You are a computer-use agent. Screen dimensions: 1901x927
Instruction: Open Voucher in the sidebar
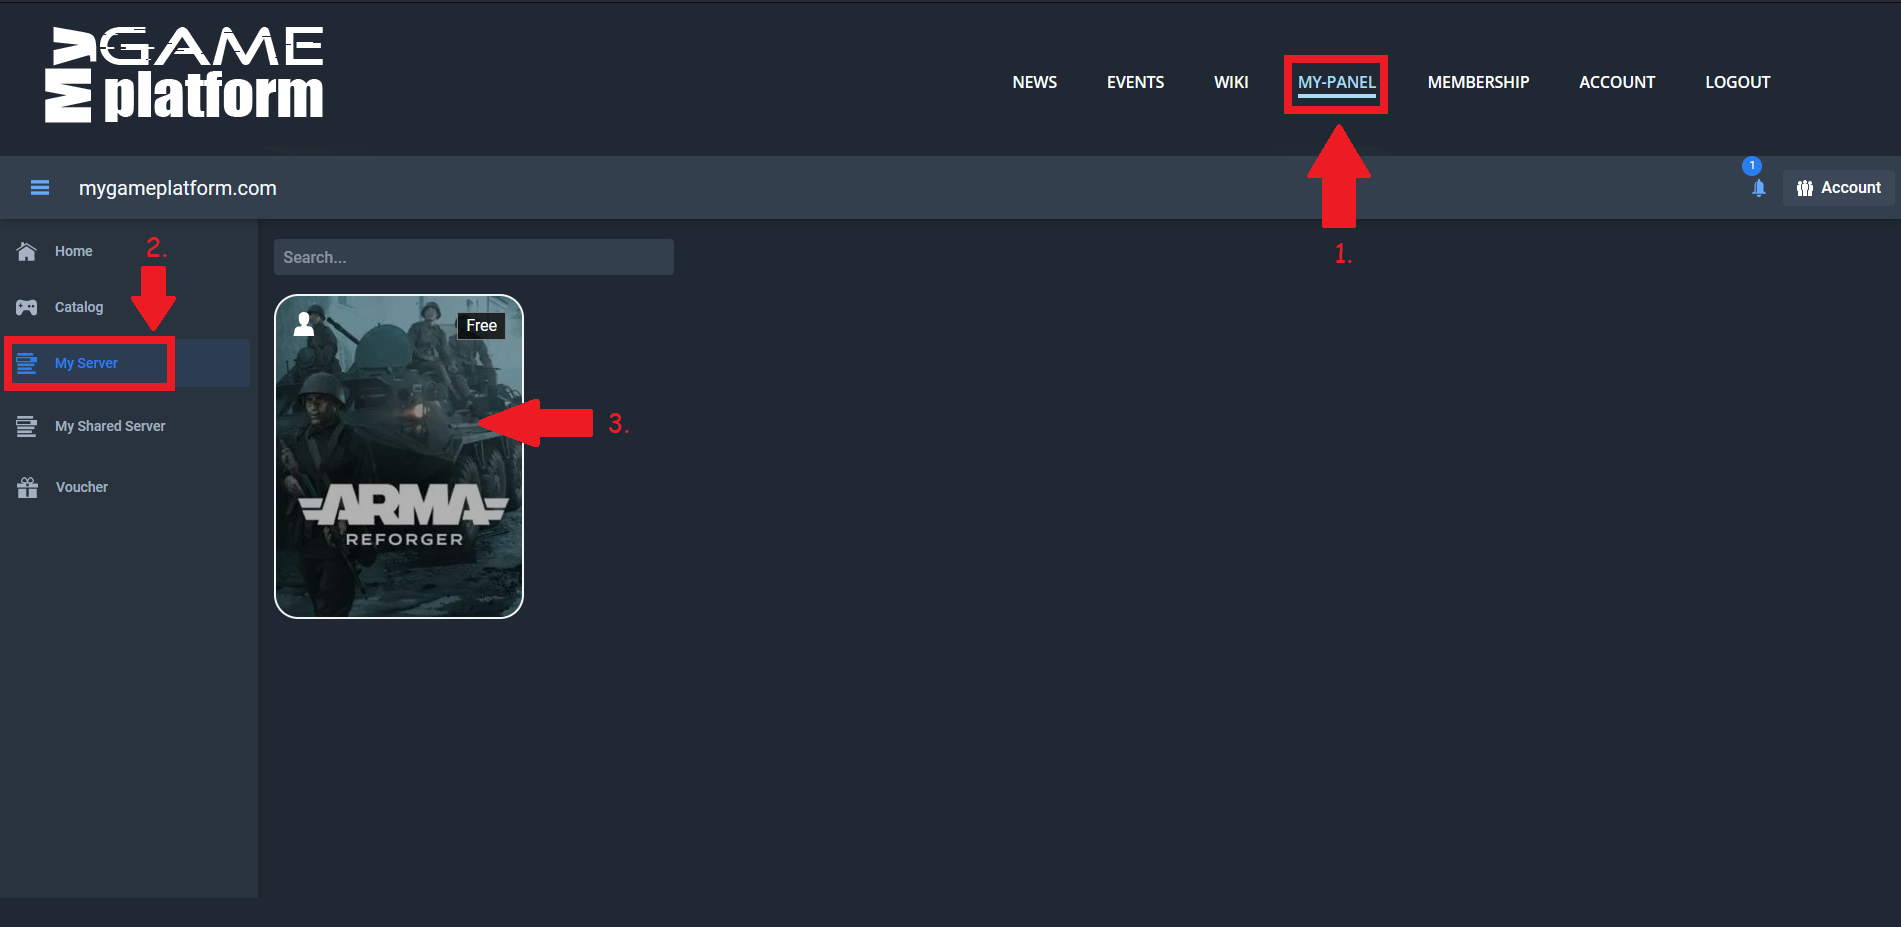82,487
